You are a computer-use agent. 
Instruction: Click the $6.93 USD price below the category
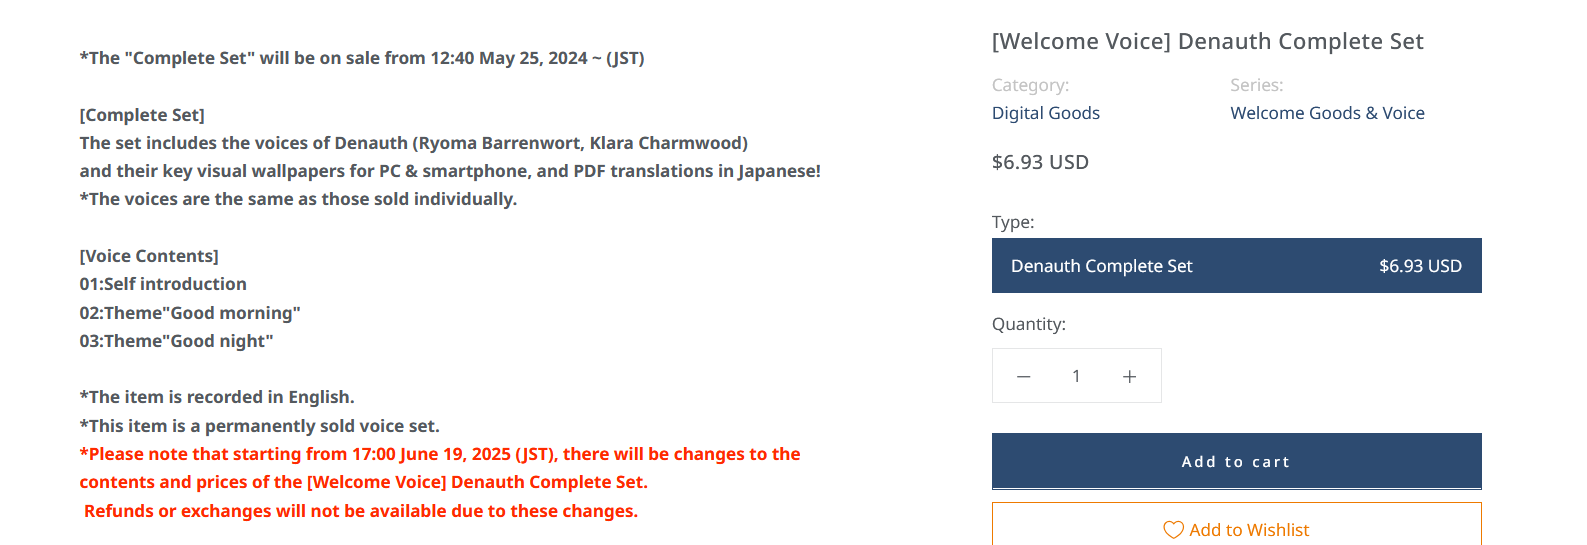(1040, 162)
